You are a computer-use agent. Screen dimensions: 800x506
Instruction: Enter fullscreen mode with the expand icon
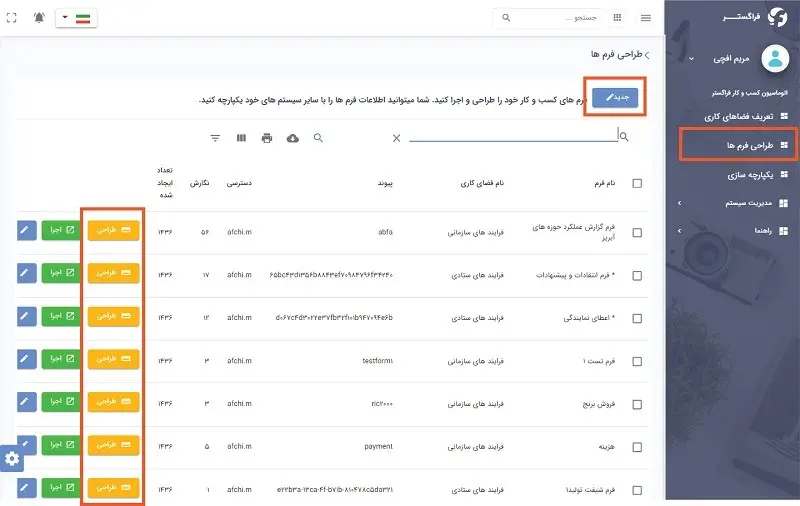(x=11, y=18)
